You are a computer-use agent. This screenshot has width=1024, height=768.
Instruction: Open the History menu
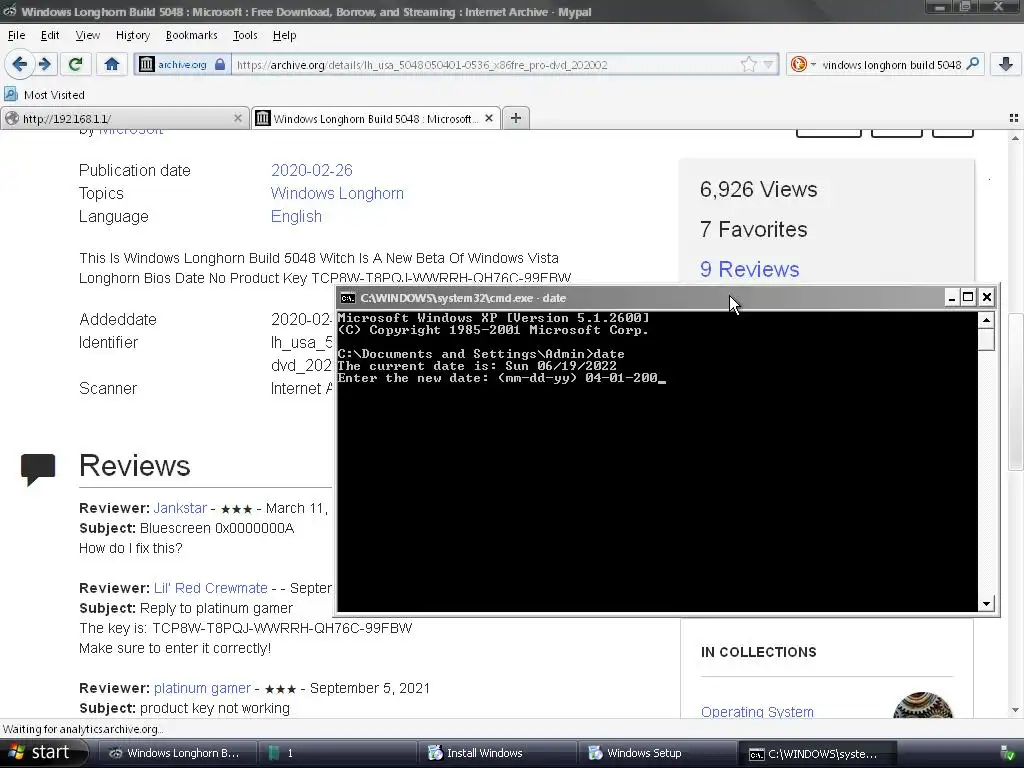133,35
